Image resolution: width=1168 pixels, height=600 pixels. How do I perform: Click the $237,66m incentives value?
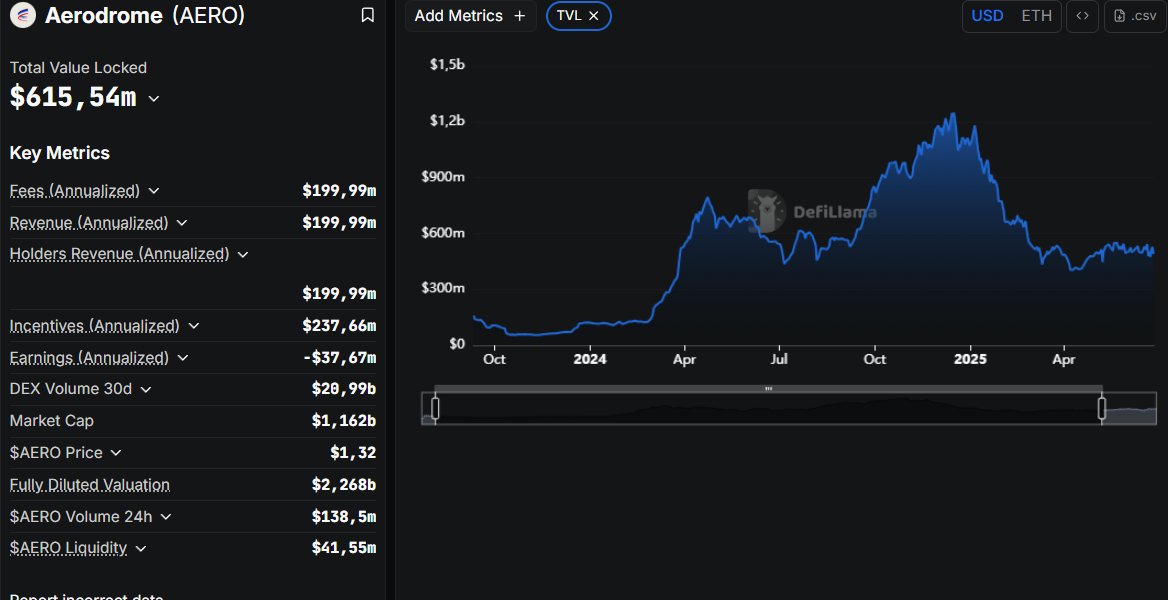(x=339, y=326)
